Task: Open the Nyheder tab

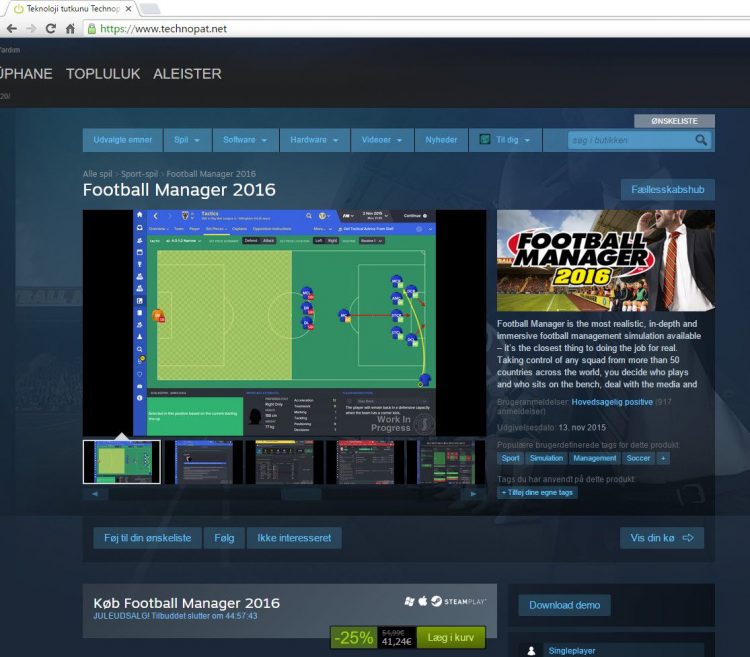Action: tap(441, 140)
